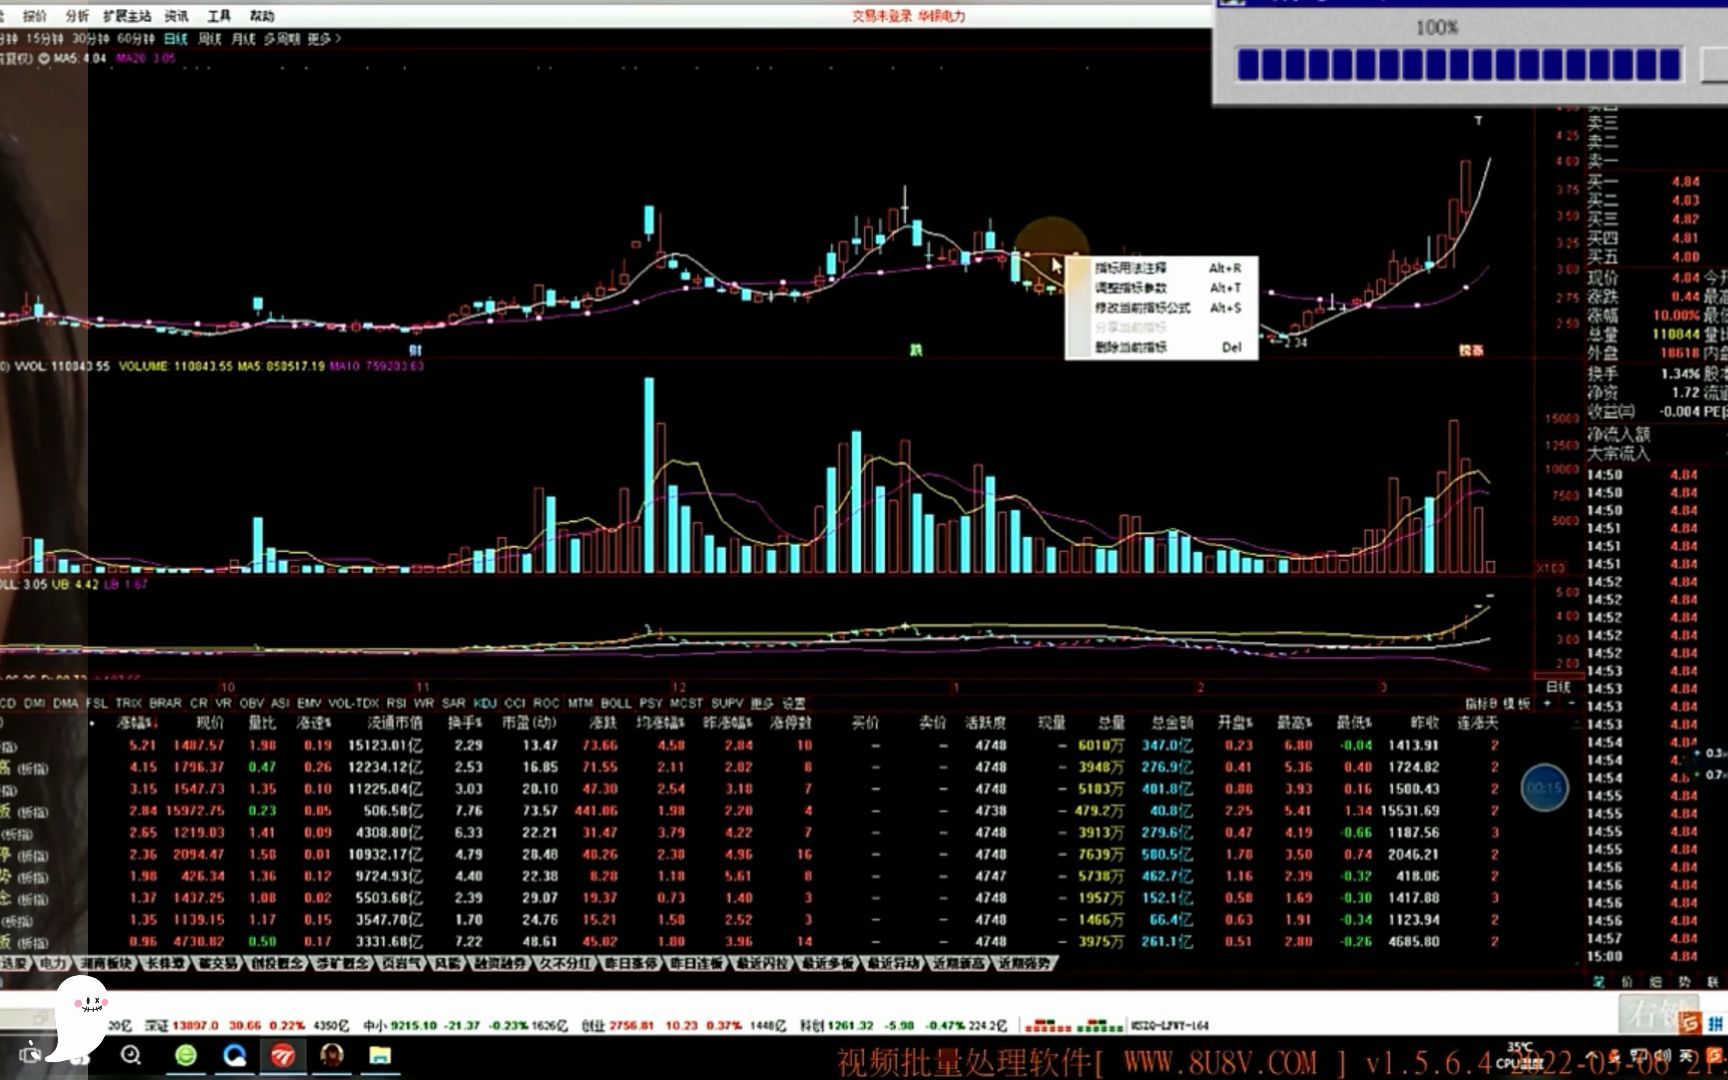The image size is (1728, 1080).
Task: Open the 昨日连板 sector tab
Action: 695,964
